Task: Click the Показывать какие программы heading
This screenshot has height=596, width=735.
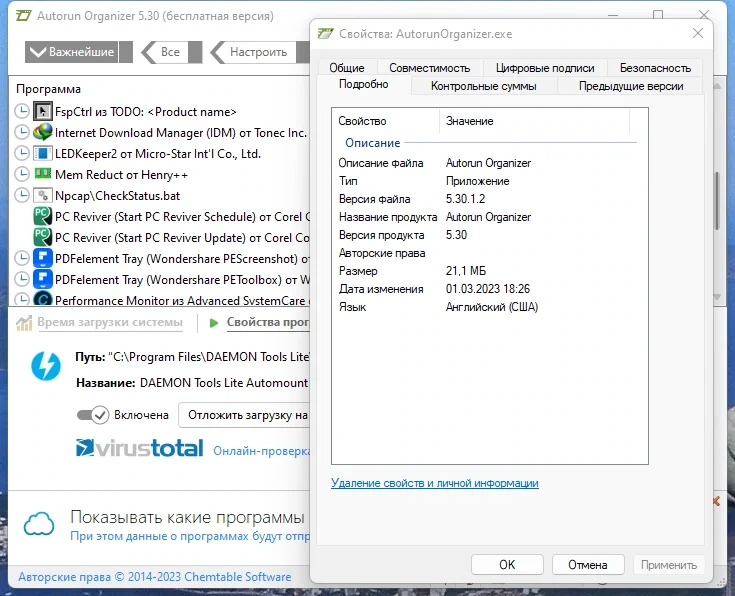Action: [188, 517]
